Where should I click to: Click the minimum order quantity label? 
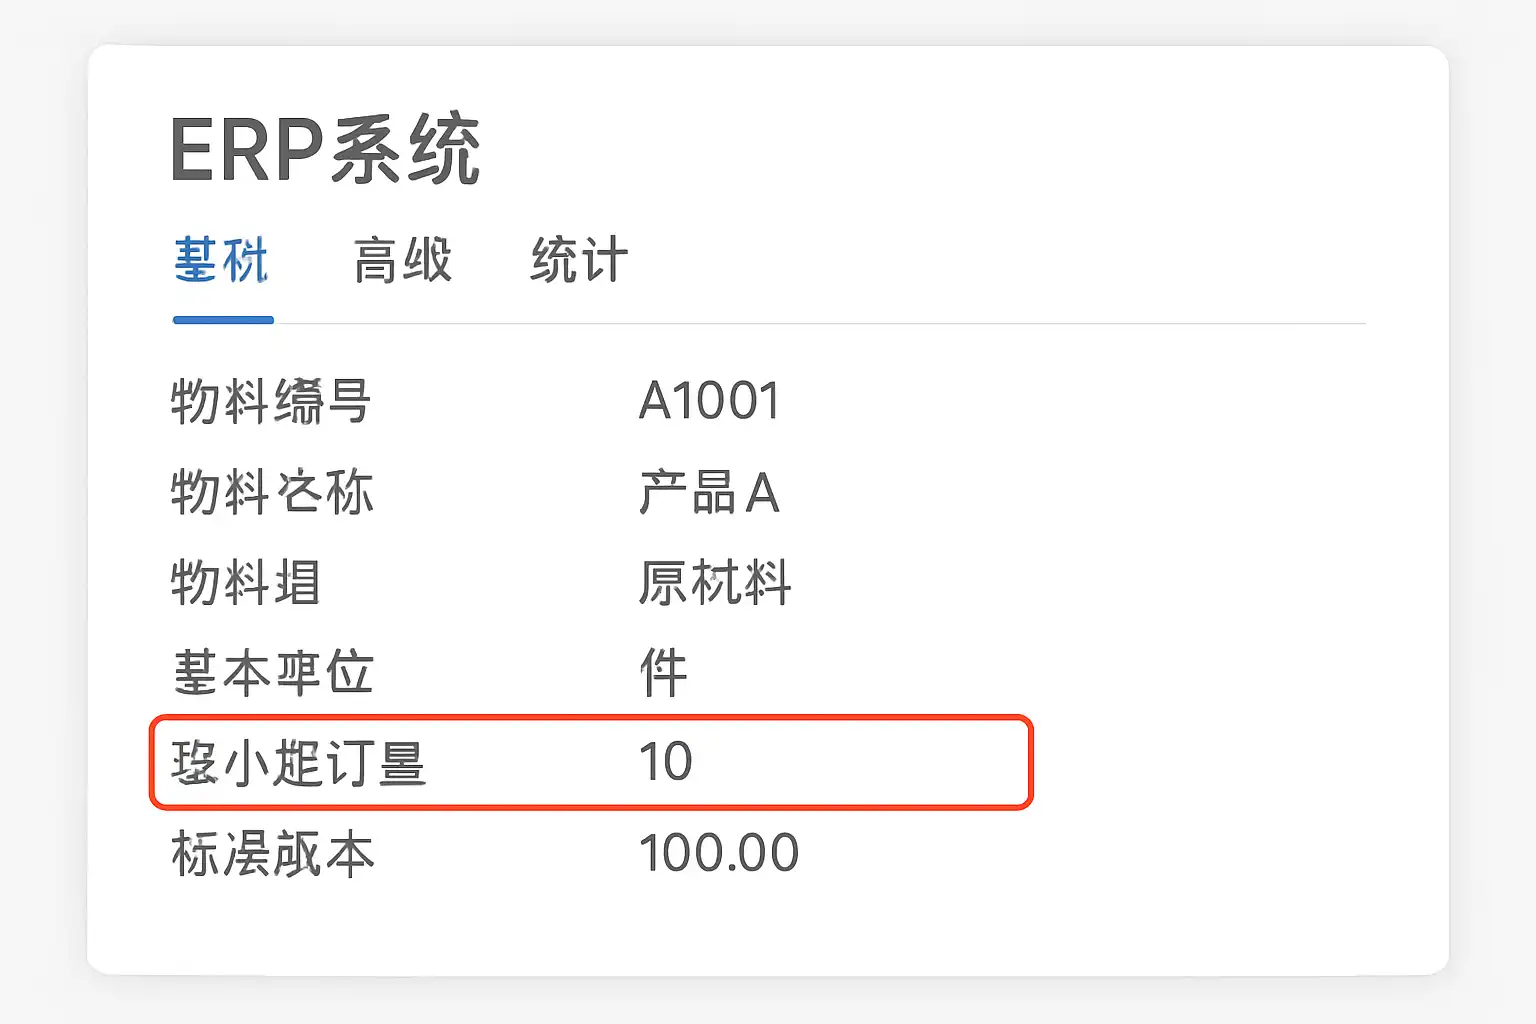[298, 763]
